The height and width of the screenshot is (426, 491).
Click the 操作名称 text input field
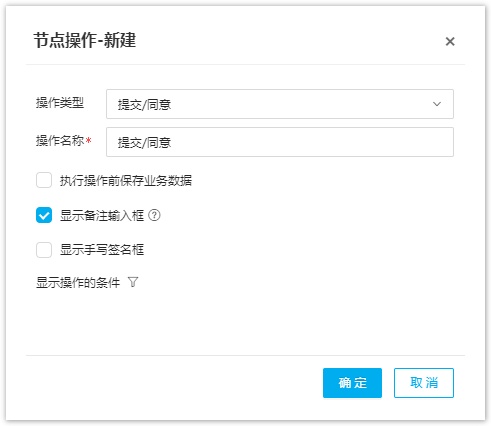pos(280,142)
